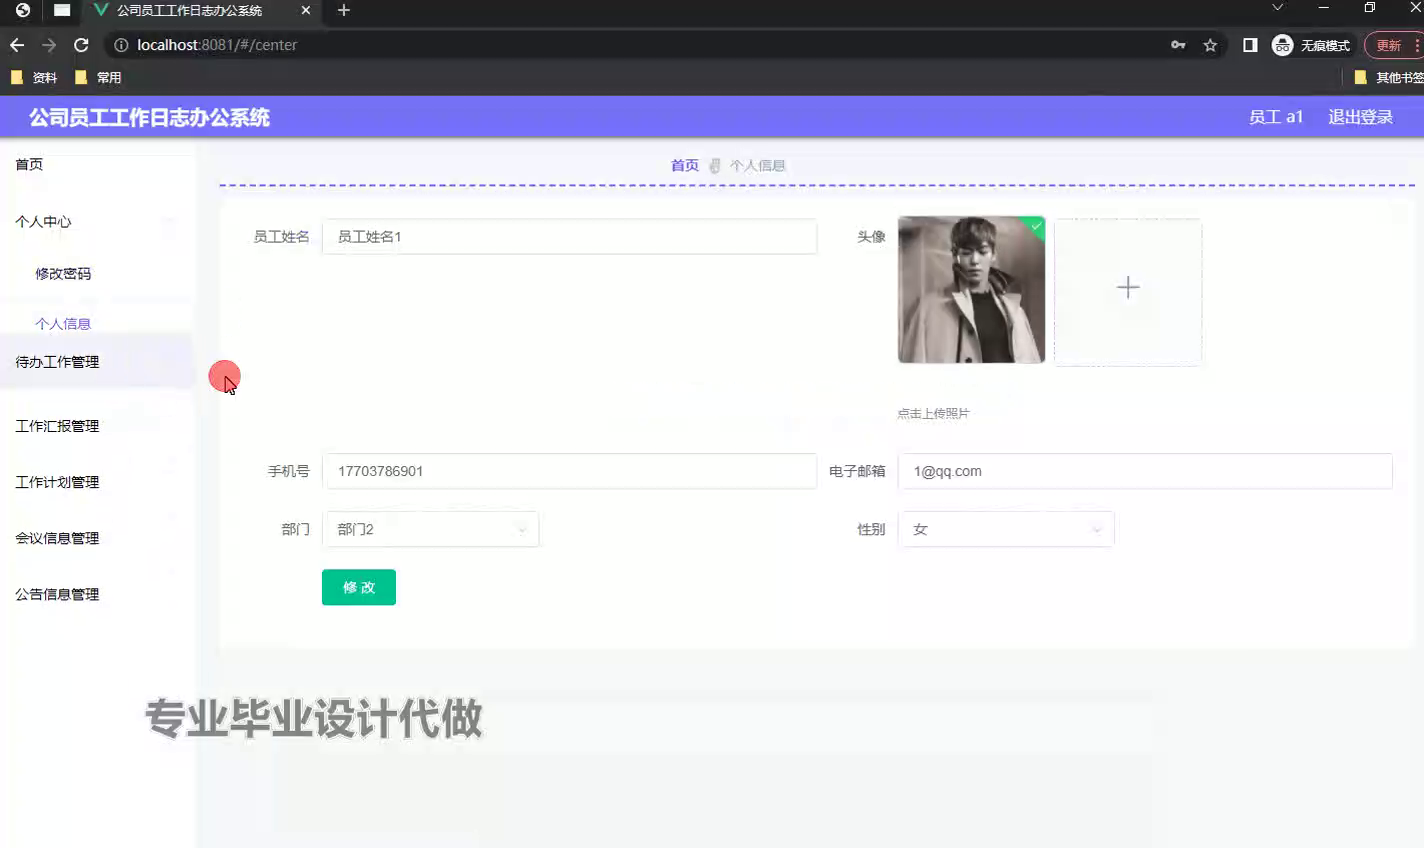Open the tab search chevron in title bar
The height and width of the screenshot is (848, 1424).
[x=1277, y=8]
